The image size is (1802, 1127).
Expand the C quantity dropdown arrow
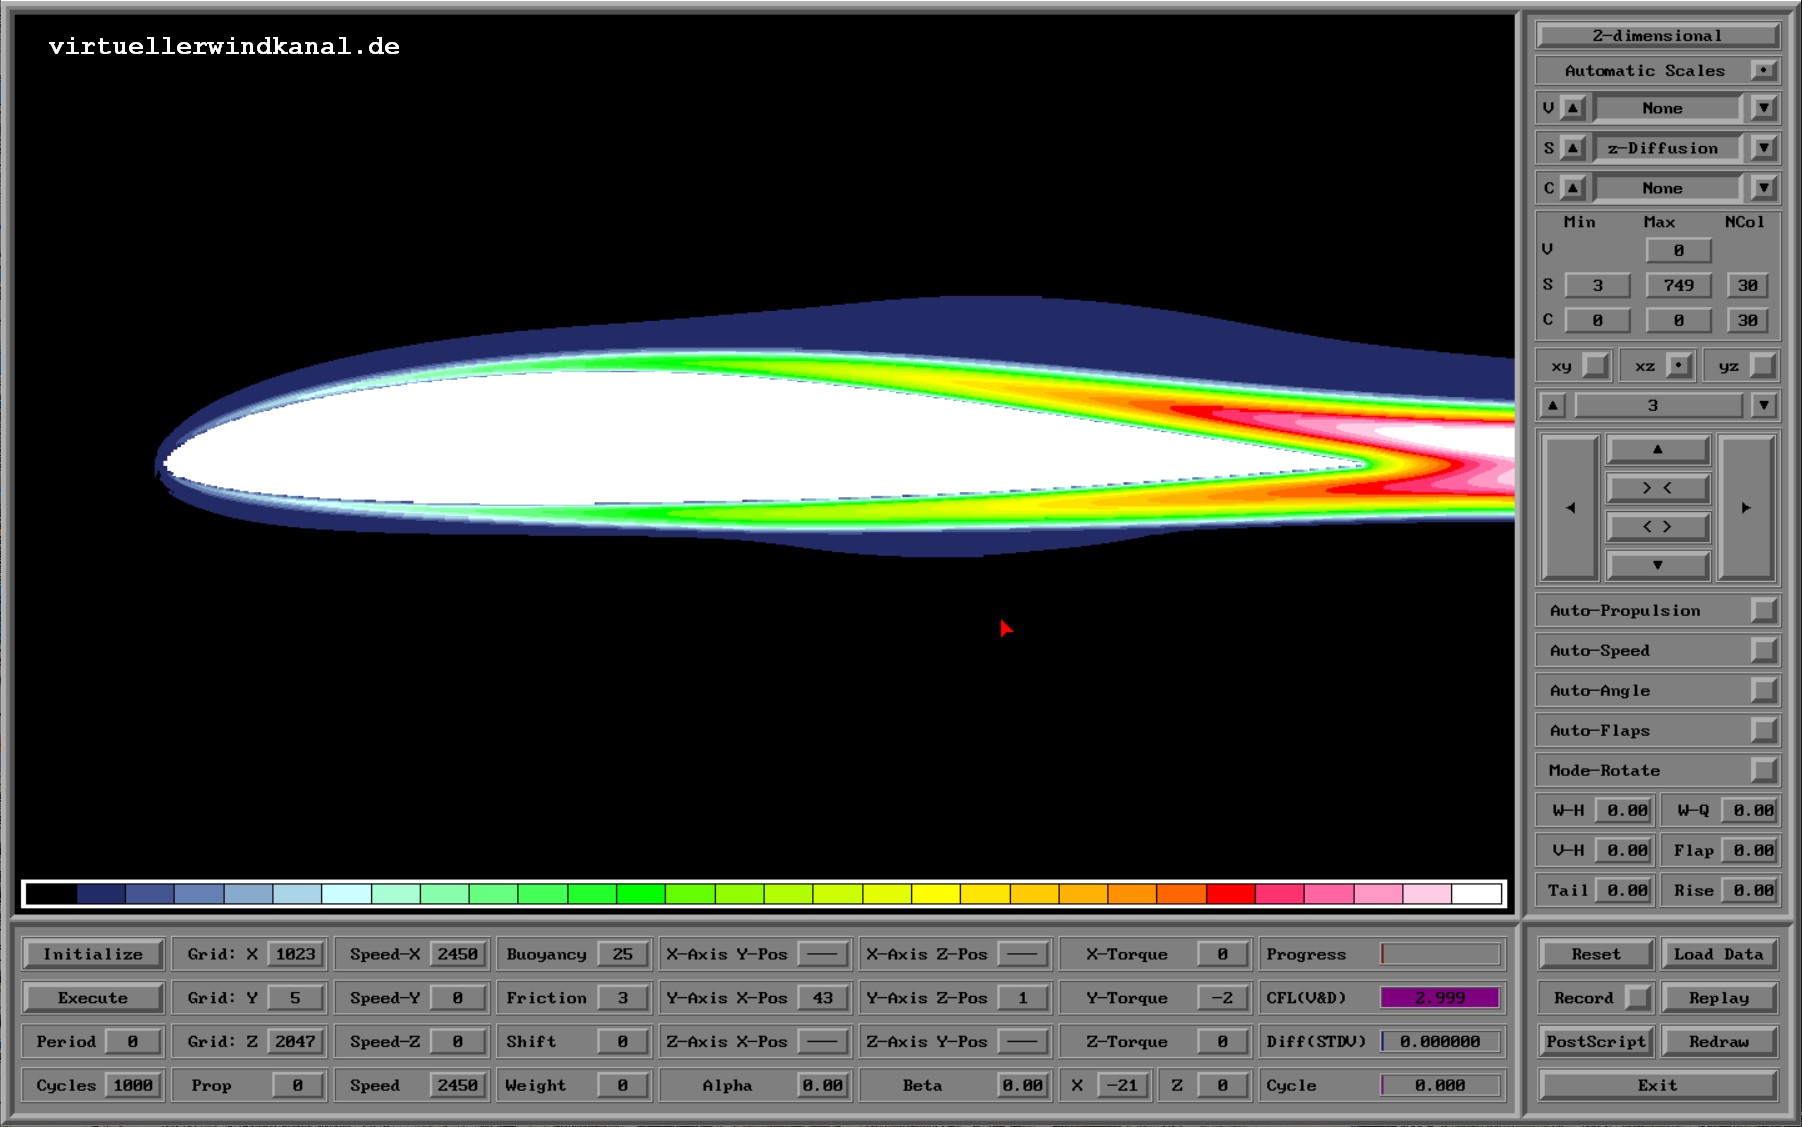[x=1764, y=188]
